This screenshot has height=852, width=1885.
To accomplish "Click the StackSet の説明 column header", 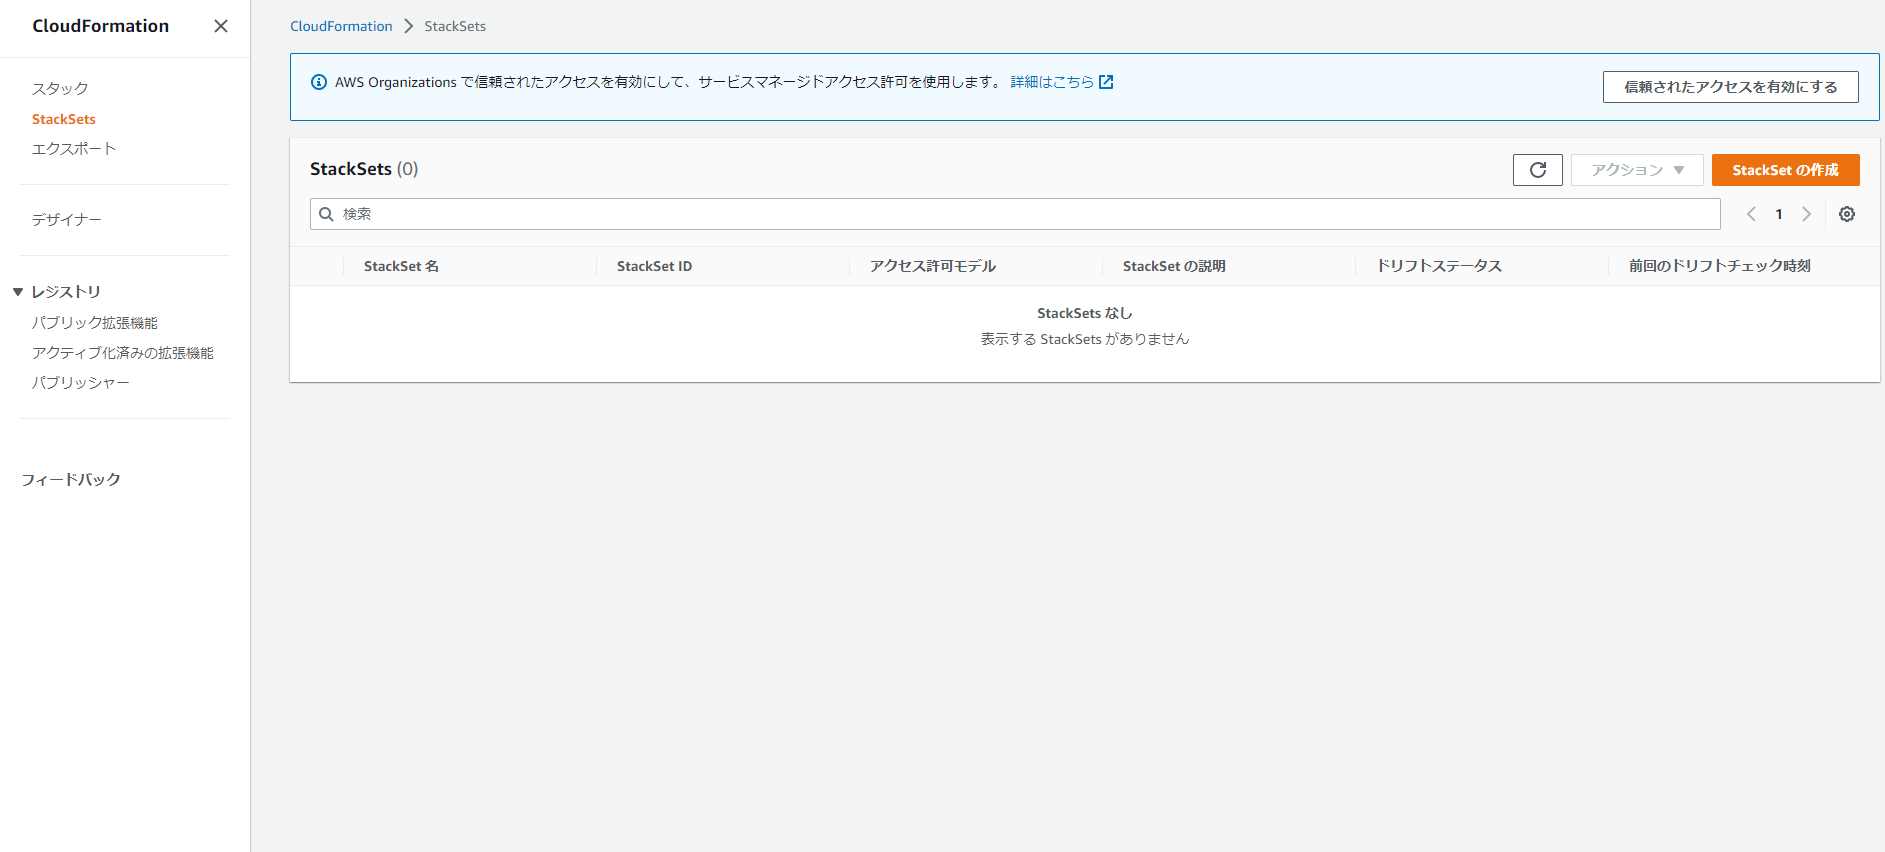I will click(x=1174, y=266).
